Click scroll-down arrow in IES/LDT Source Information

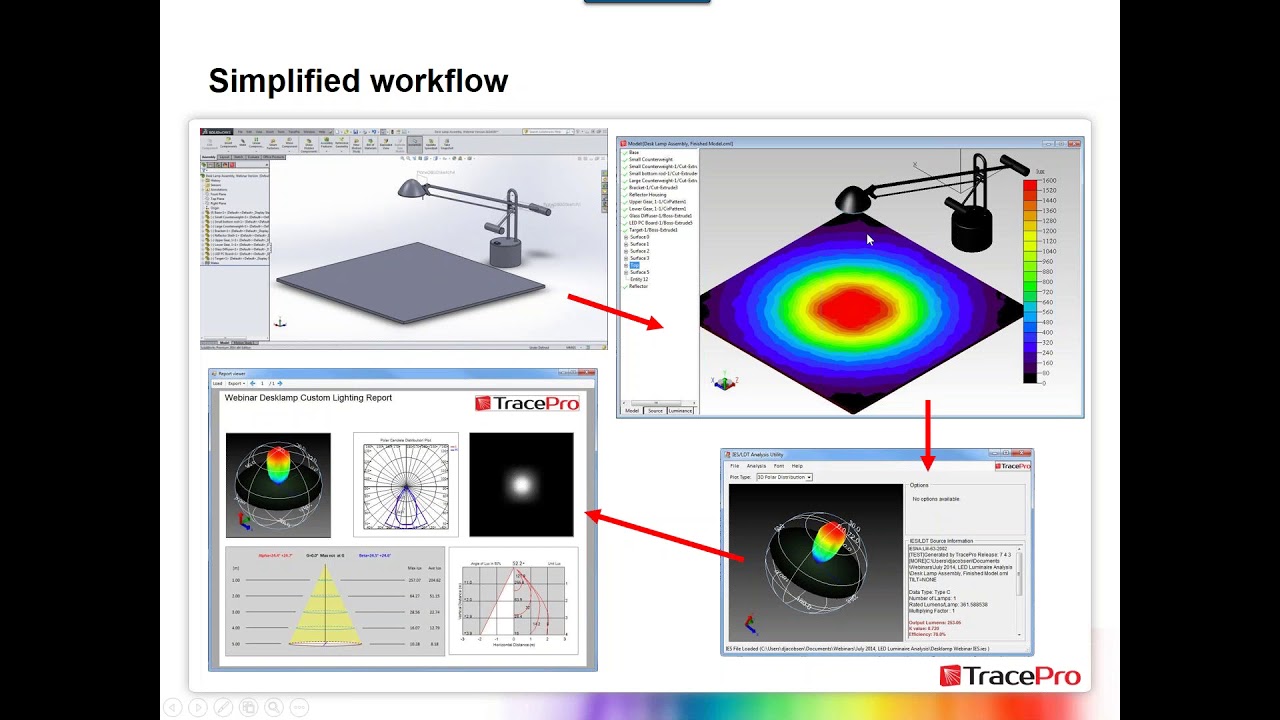click(x=1019, y=634)
